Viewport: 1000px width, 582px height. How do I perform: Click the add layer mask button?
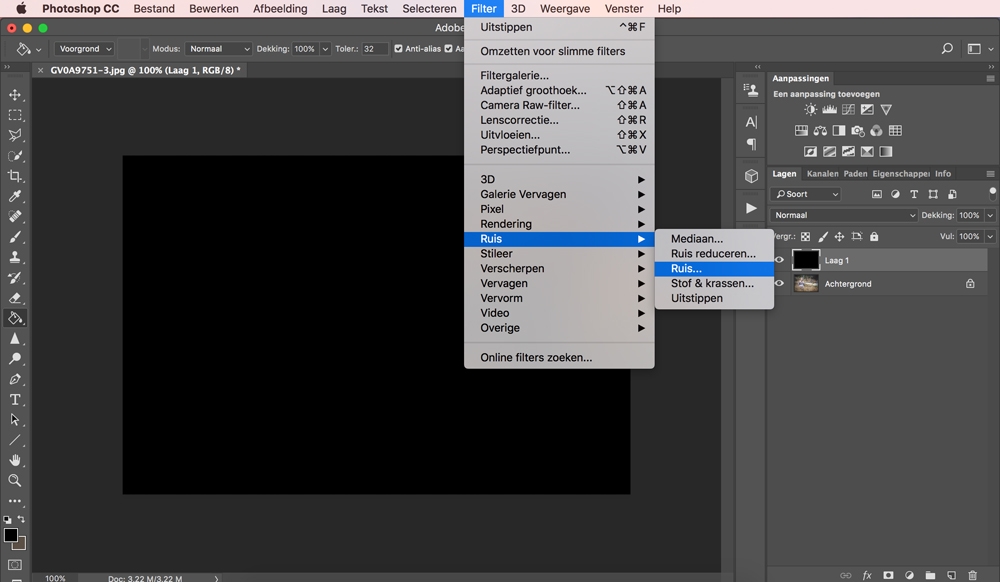tap(888, 575)
